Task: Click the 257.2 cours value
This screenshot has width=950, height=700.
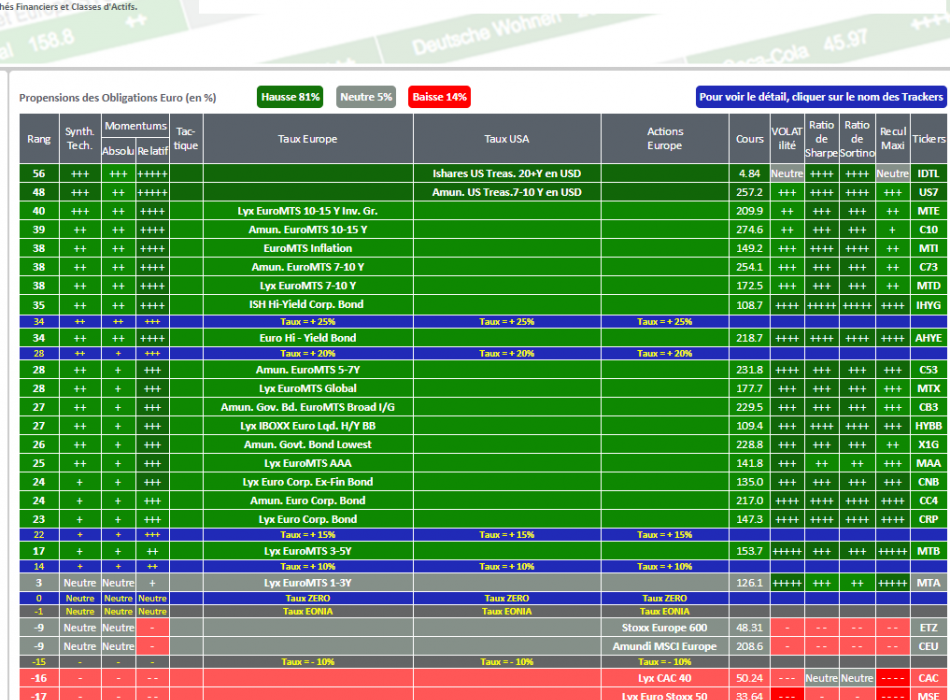Action: pyautogui.click(x=749, y=192)
